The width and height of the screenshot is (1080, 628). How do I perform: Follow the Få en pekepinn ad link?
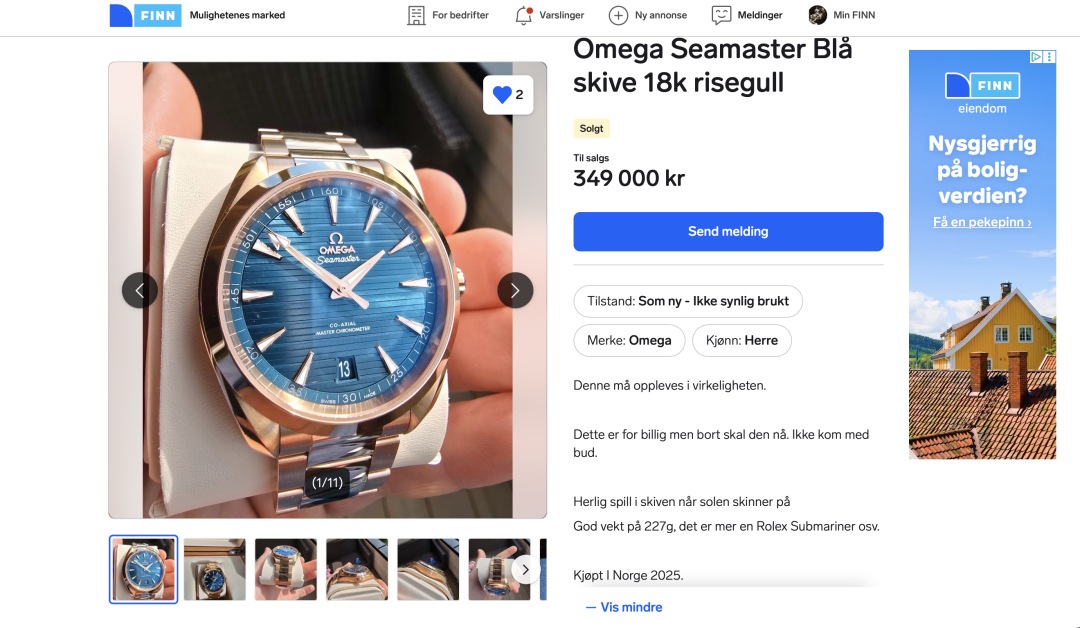click(982, 222)
